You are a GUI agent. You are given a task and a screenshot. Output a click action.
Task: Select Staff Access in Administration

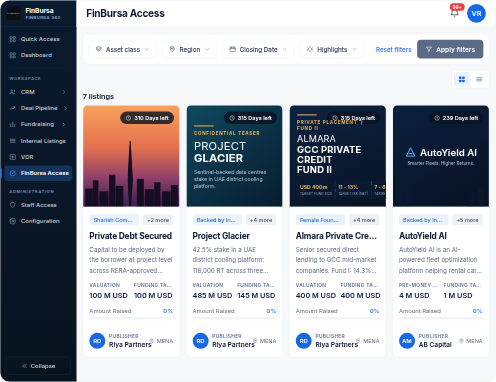tap(38, 205)
